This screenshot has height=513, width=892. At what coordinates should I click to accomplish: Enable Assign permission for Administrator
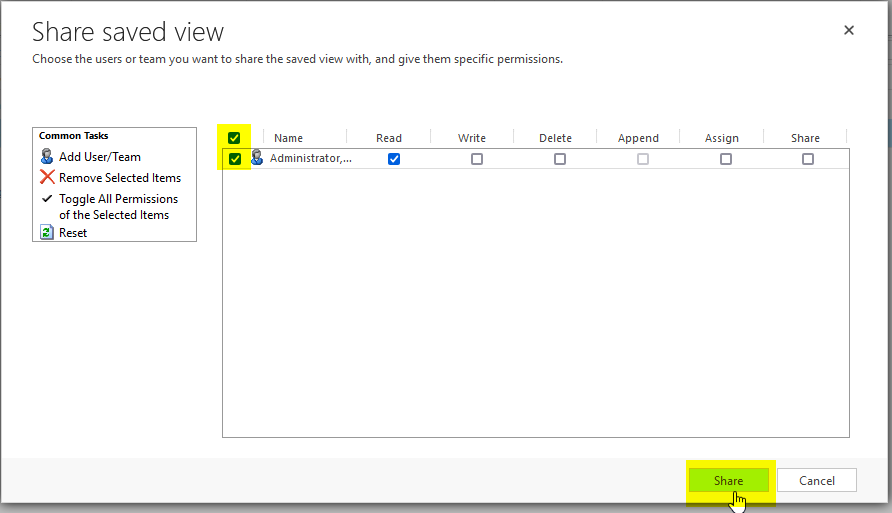click(x=726, y=159)
